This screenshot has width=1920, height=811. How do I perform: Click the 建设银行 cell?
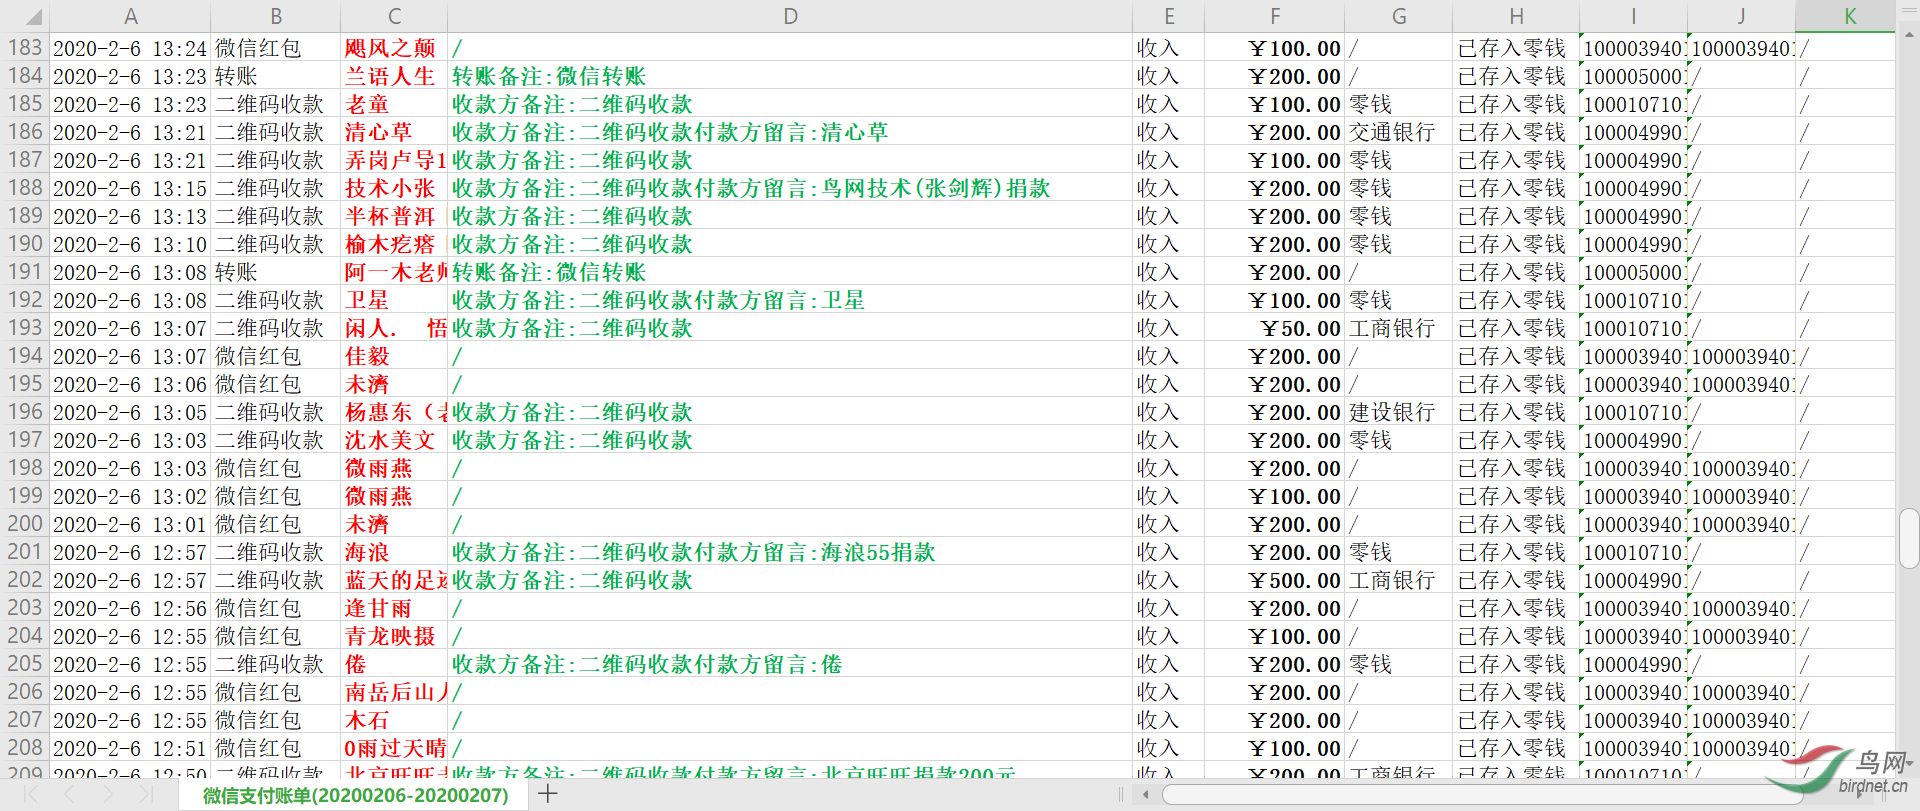[x=1399, y=412]
